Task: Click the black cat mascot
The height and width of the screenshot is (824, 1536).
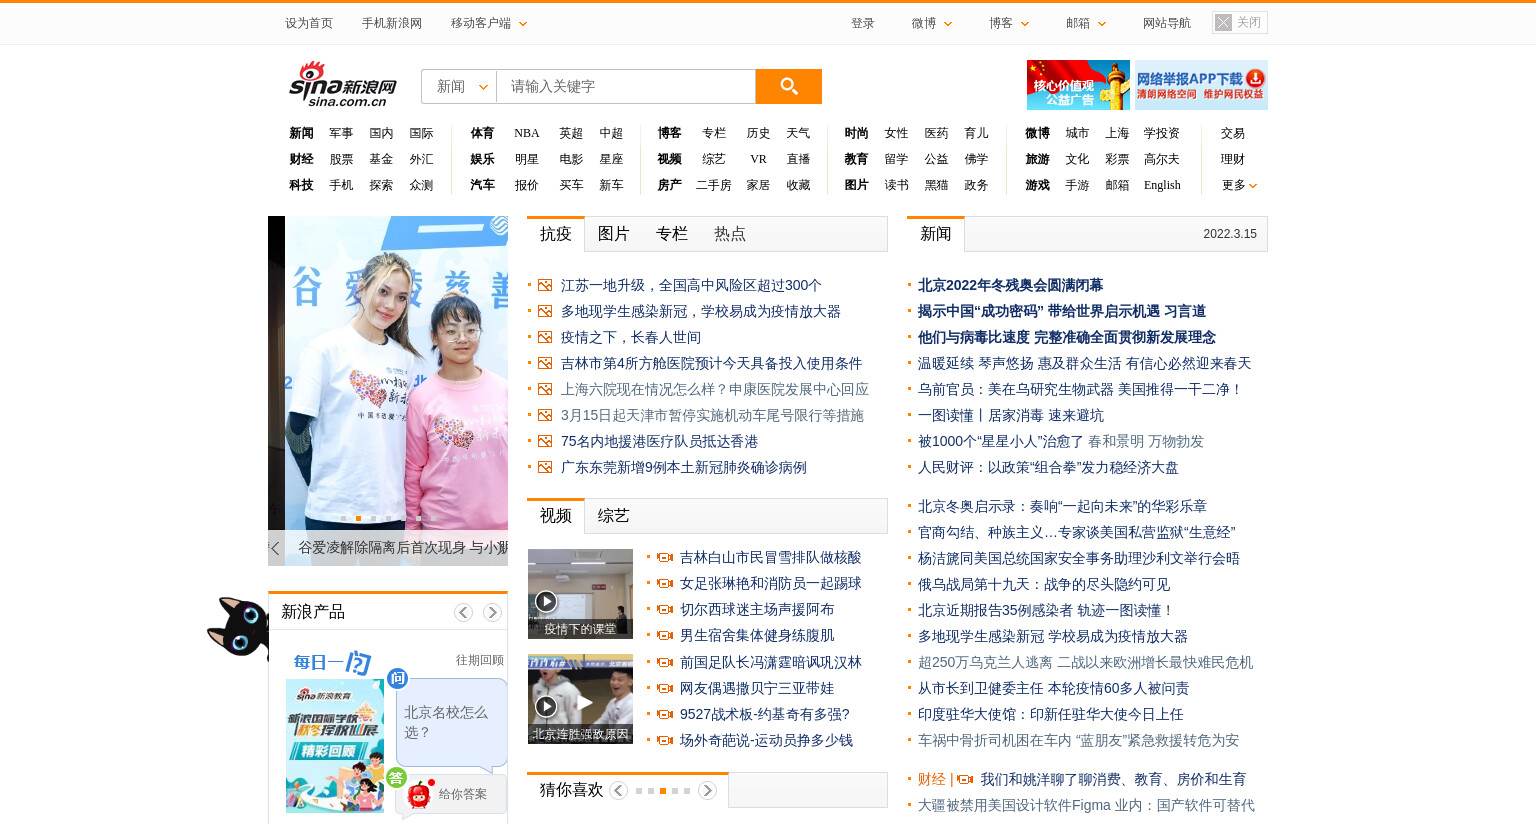Action: (x=238, y=627)
